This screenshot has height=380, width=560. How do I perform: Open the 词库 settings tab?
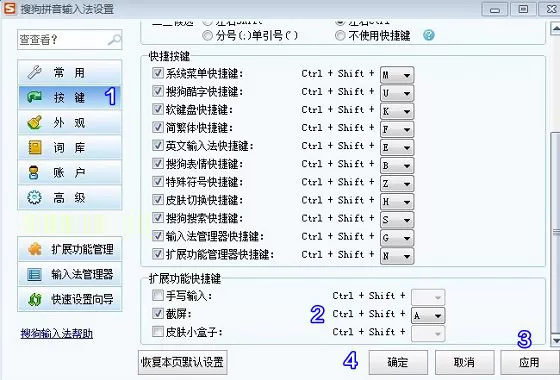pyautogui.click(x=70, y=148)
